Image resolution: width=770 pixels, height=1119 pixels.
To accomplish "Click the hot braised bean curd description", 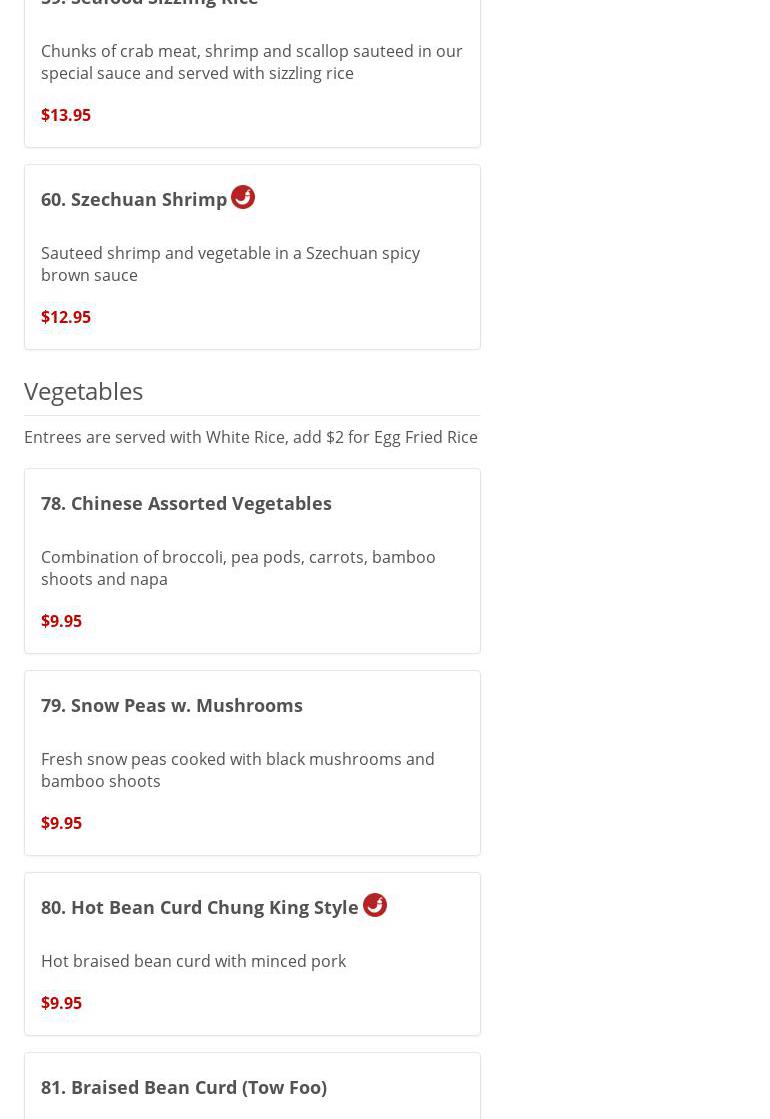I will 194,961.
